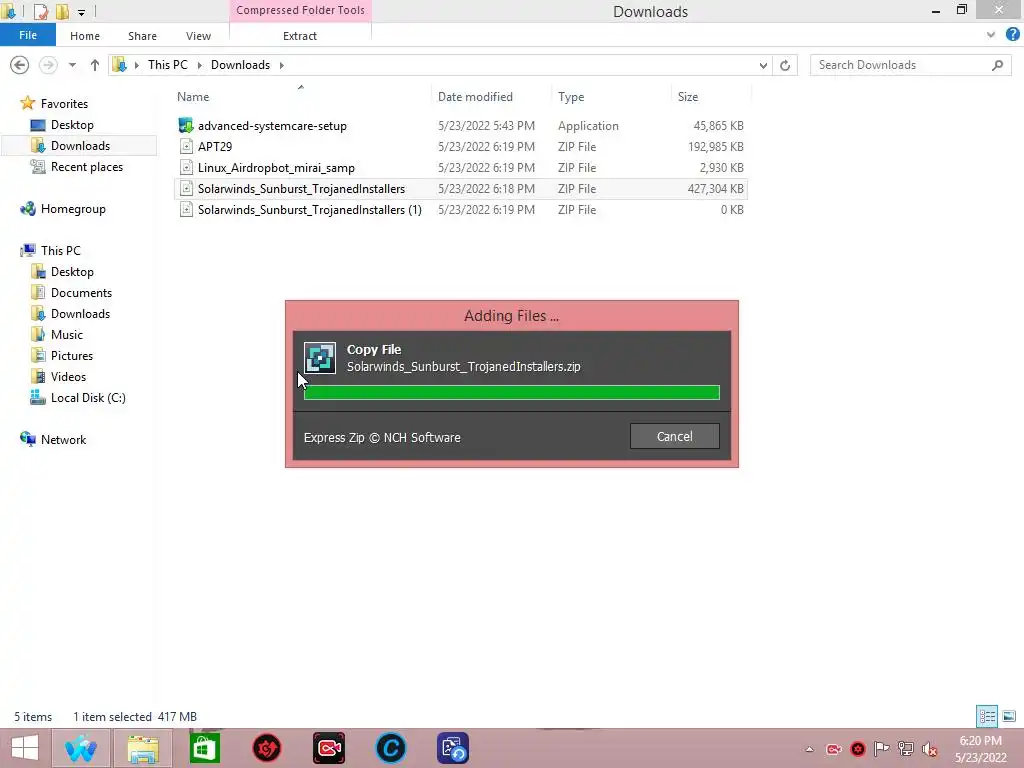Image resolution: width=1024 pixels, height=768 pixels.
Task: Go up one folder level
Action: (x=95, y=65)
